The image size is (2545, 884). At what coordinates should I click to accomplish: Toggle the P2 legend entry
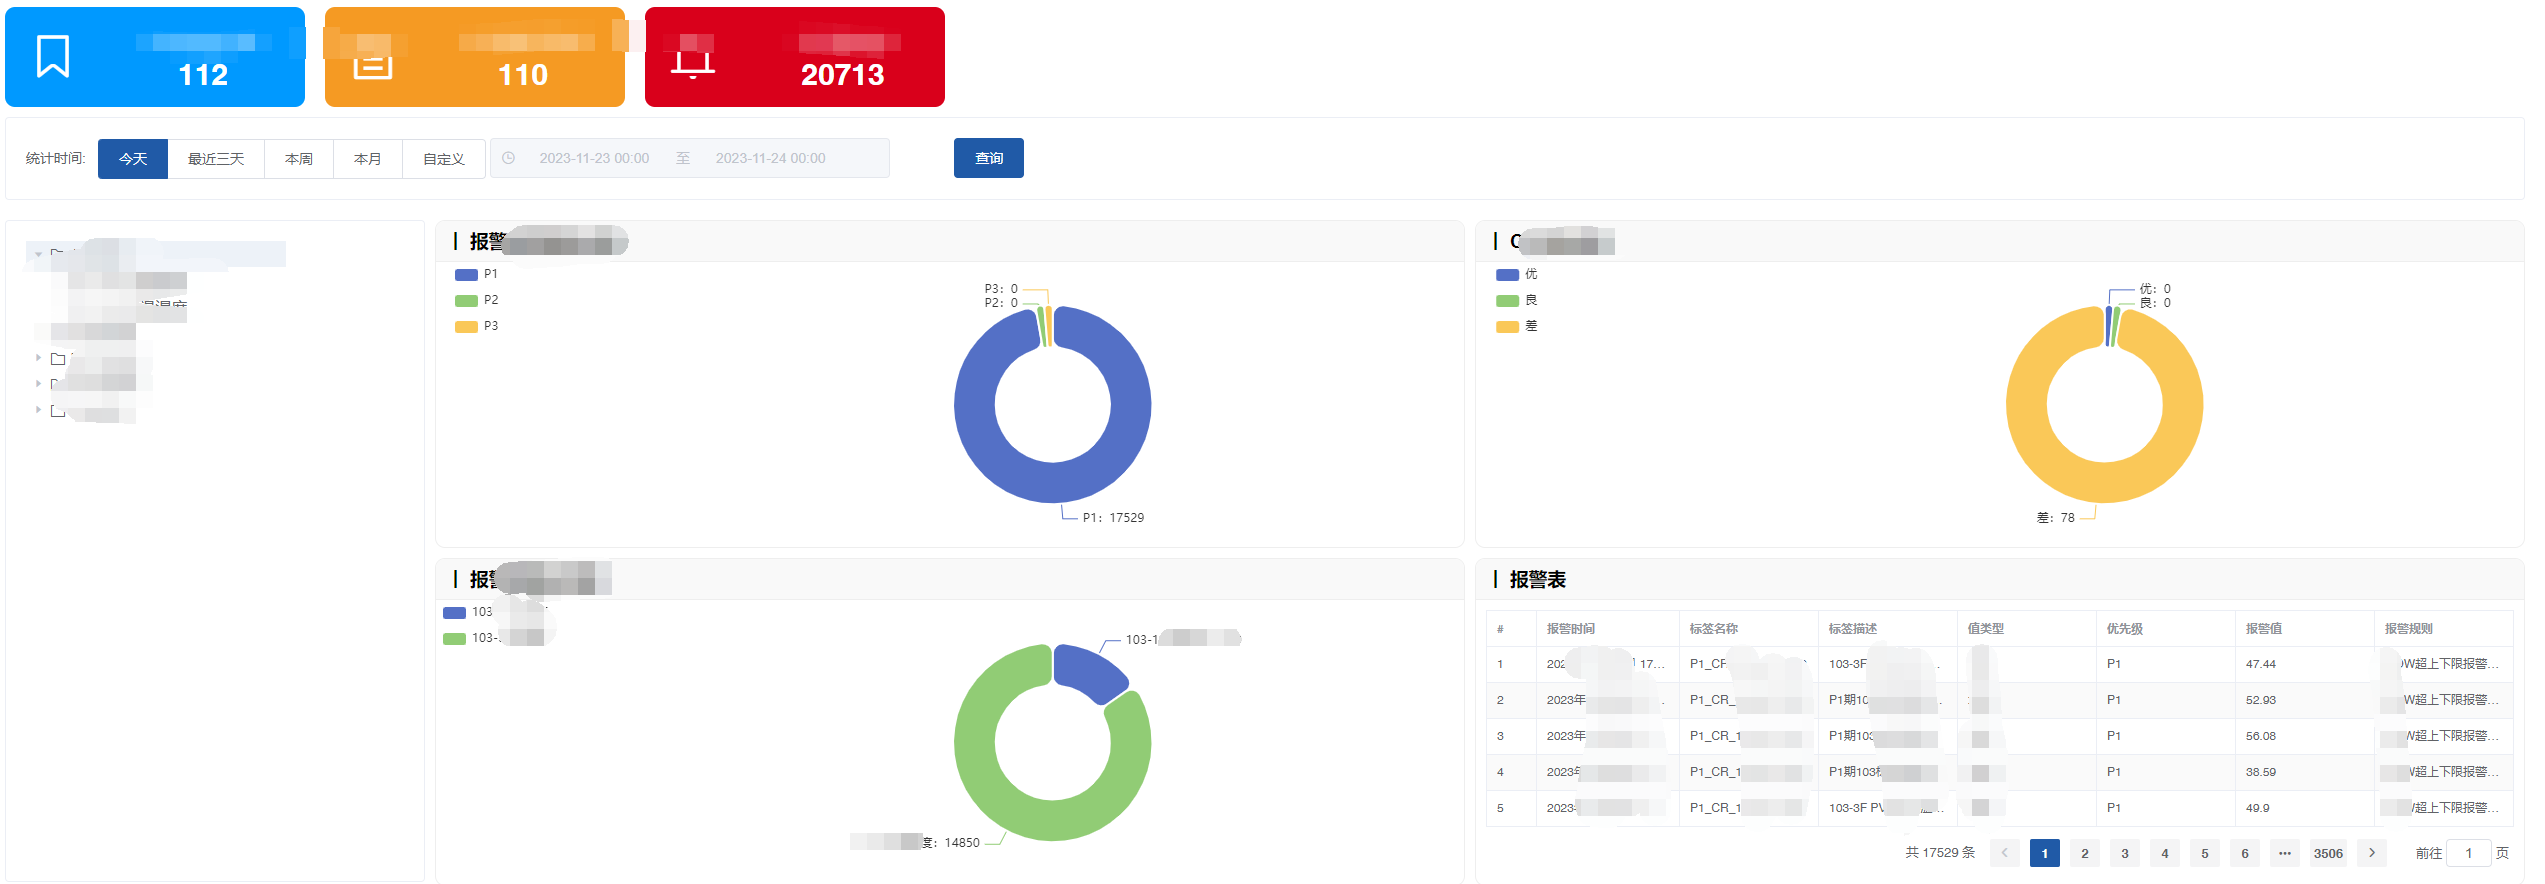point(476,300)
